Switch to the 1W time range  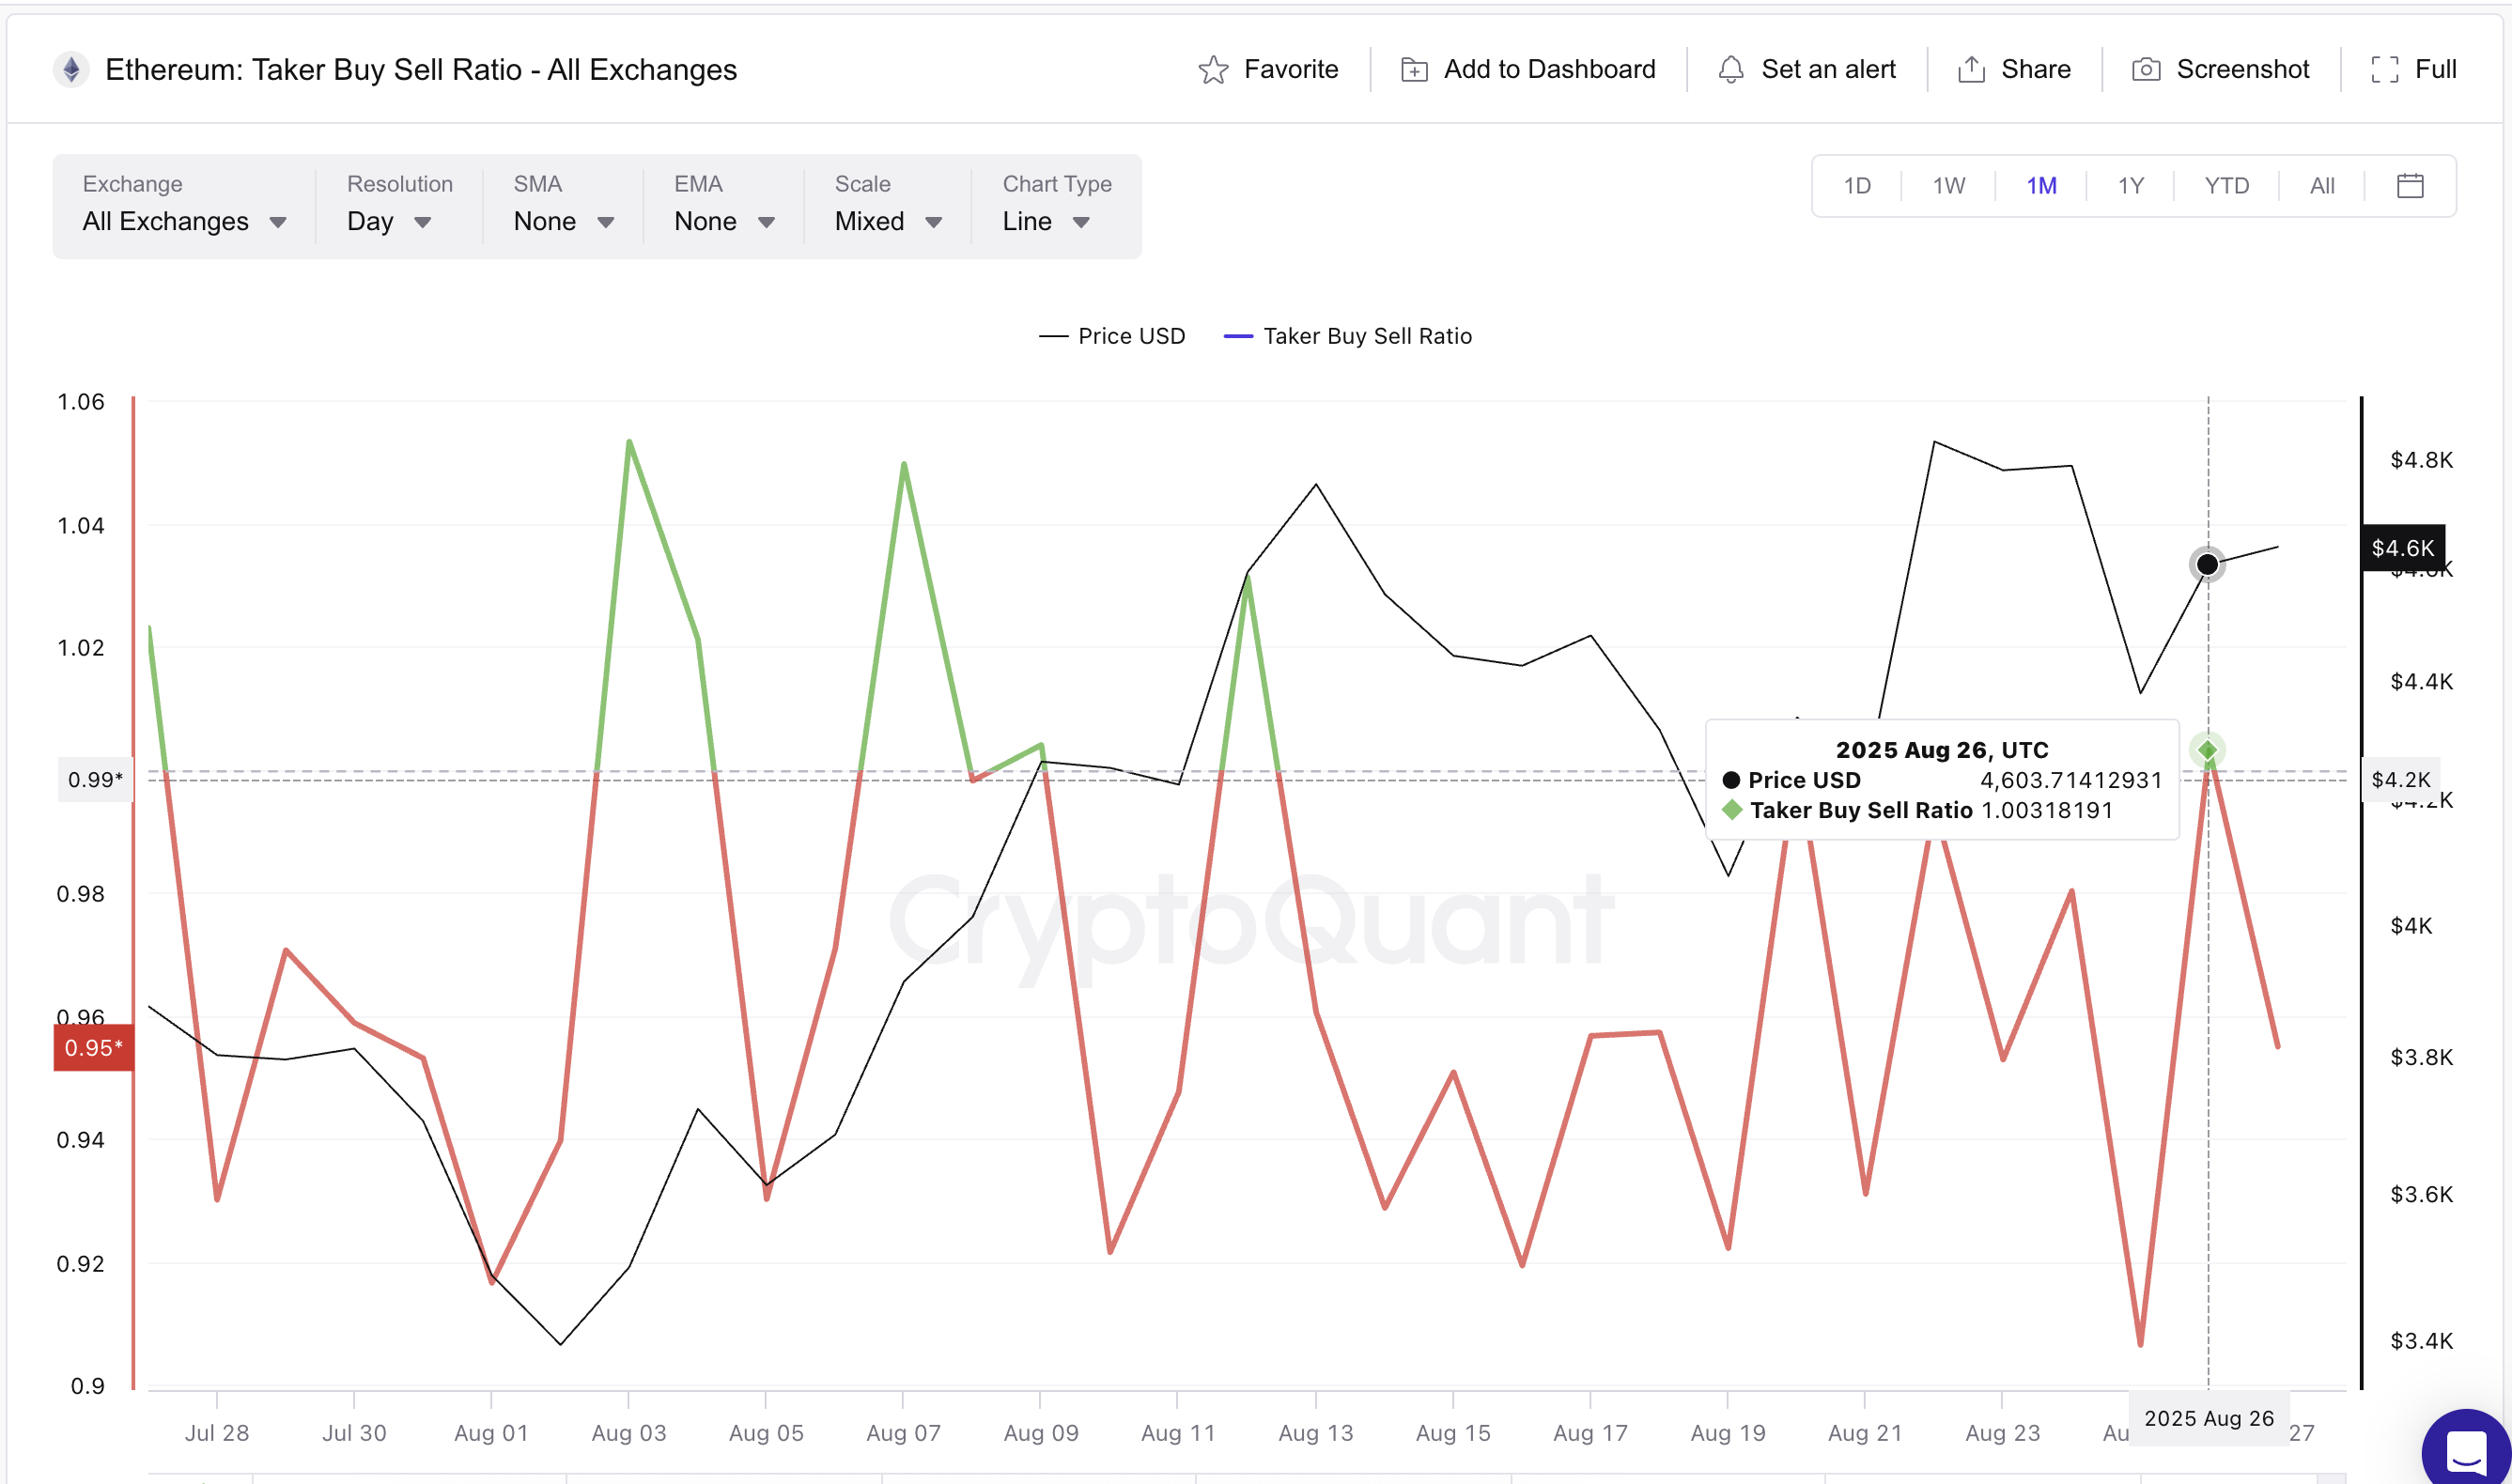click(1948, 186)
